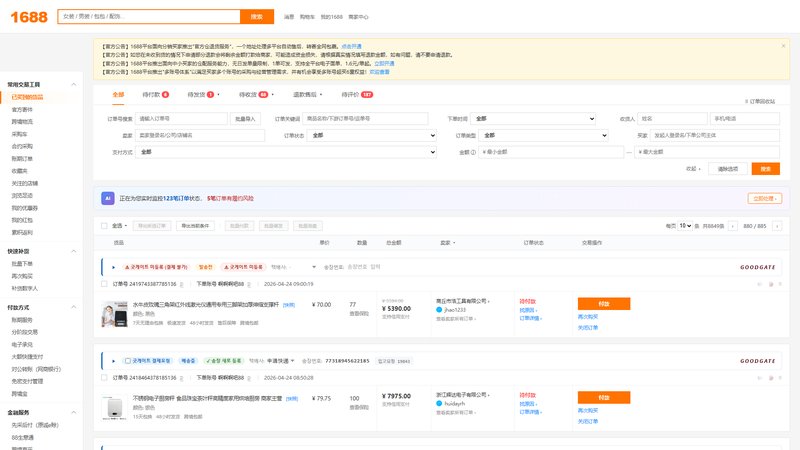The image size is (800, 450).
Task: Switch to the pending payment tab
Action: [155, 94]
